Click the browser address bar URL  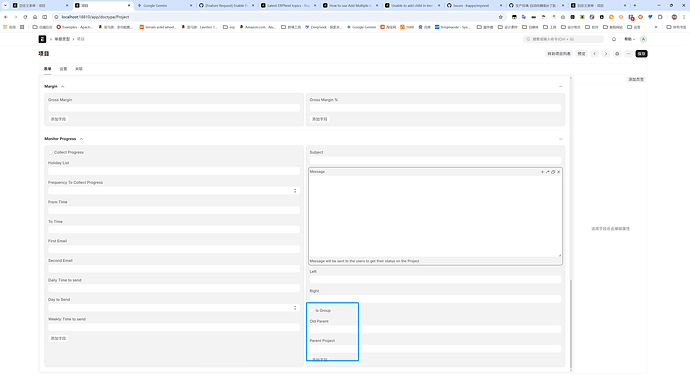(95, 17)
